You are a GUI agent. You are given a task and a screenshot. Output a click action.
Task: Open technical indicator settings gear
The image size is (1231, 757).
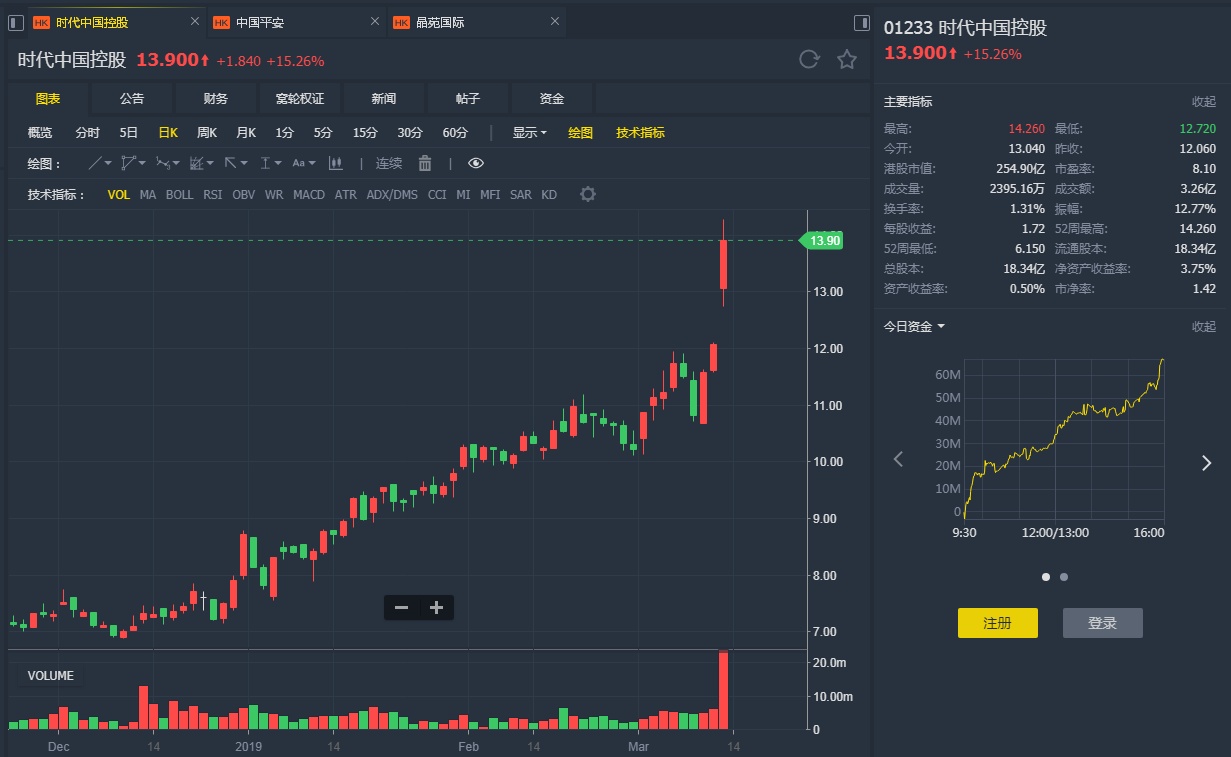coord(588,194)
